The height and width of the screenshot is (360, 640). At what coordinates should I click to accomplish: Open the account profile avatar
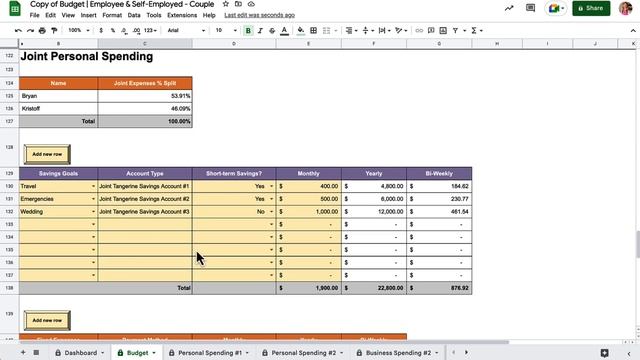(625, 8)
